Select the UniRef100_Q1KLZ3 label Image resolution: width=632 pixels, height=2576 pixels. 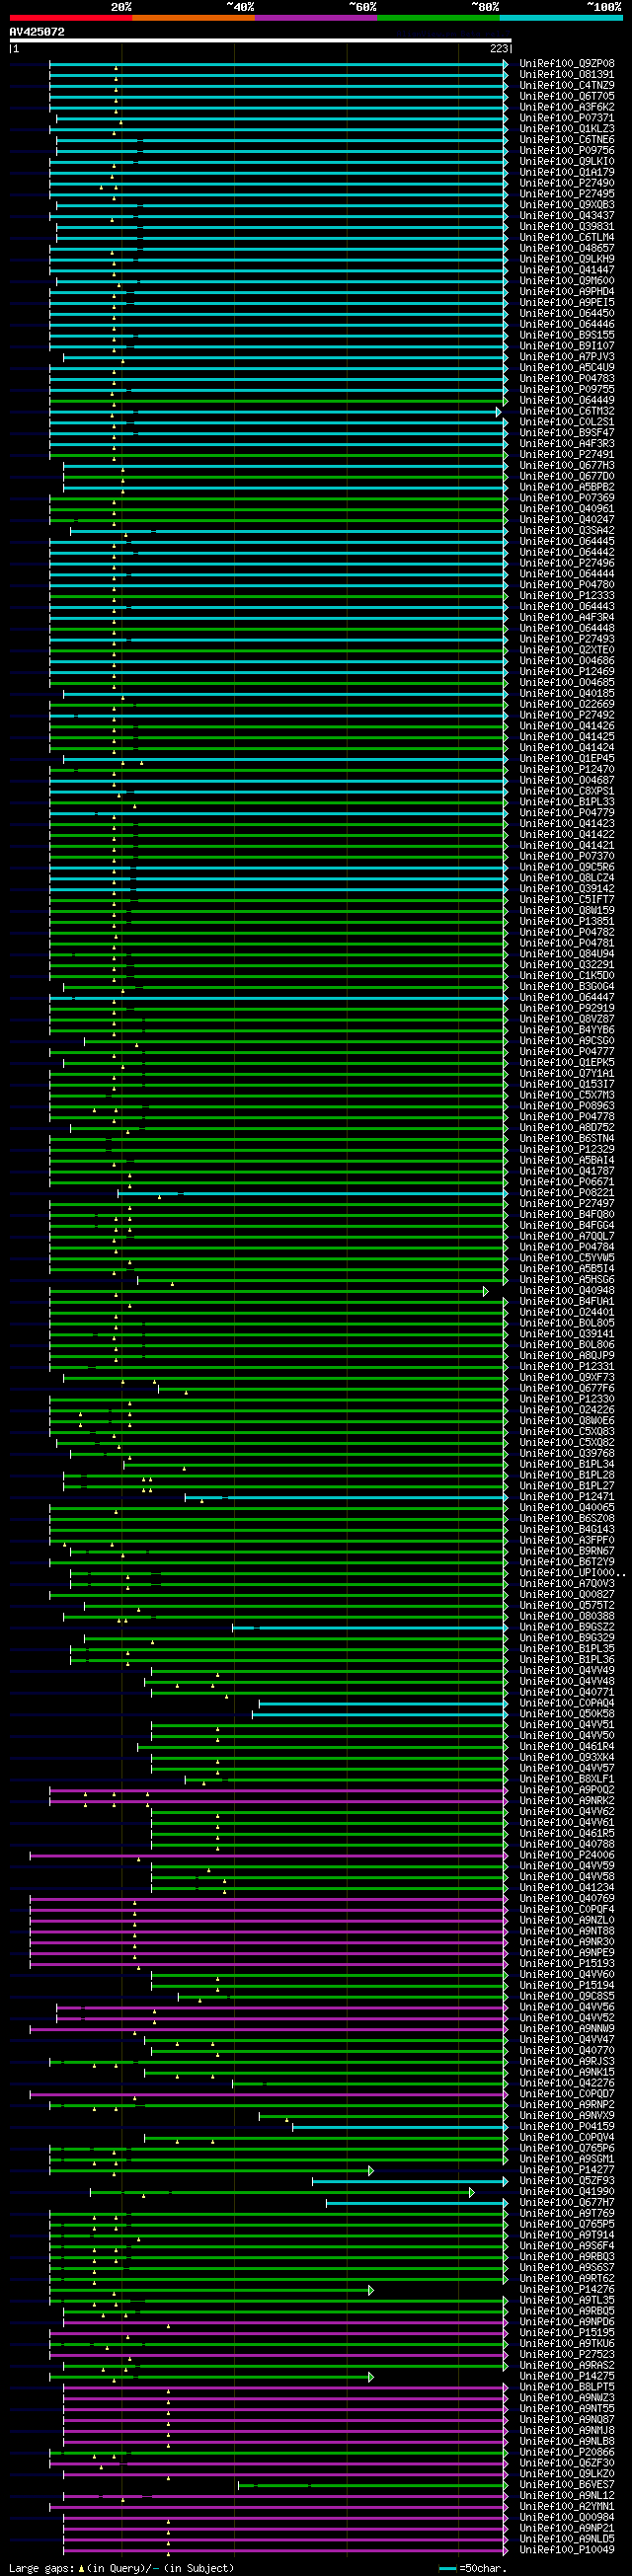click(x=567, y=129)
